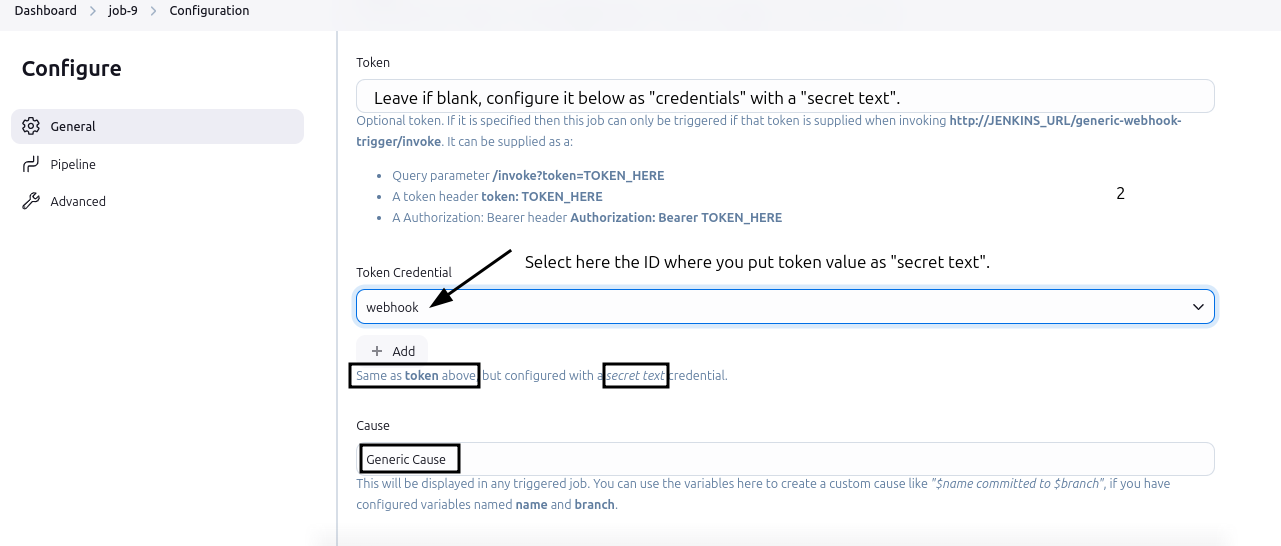Screen dimensions: 1281x546
Task: Click the Configuration breadcrumb item
Action: (209, 11)
